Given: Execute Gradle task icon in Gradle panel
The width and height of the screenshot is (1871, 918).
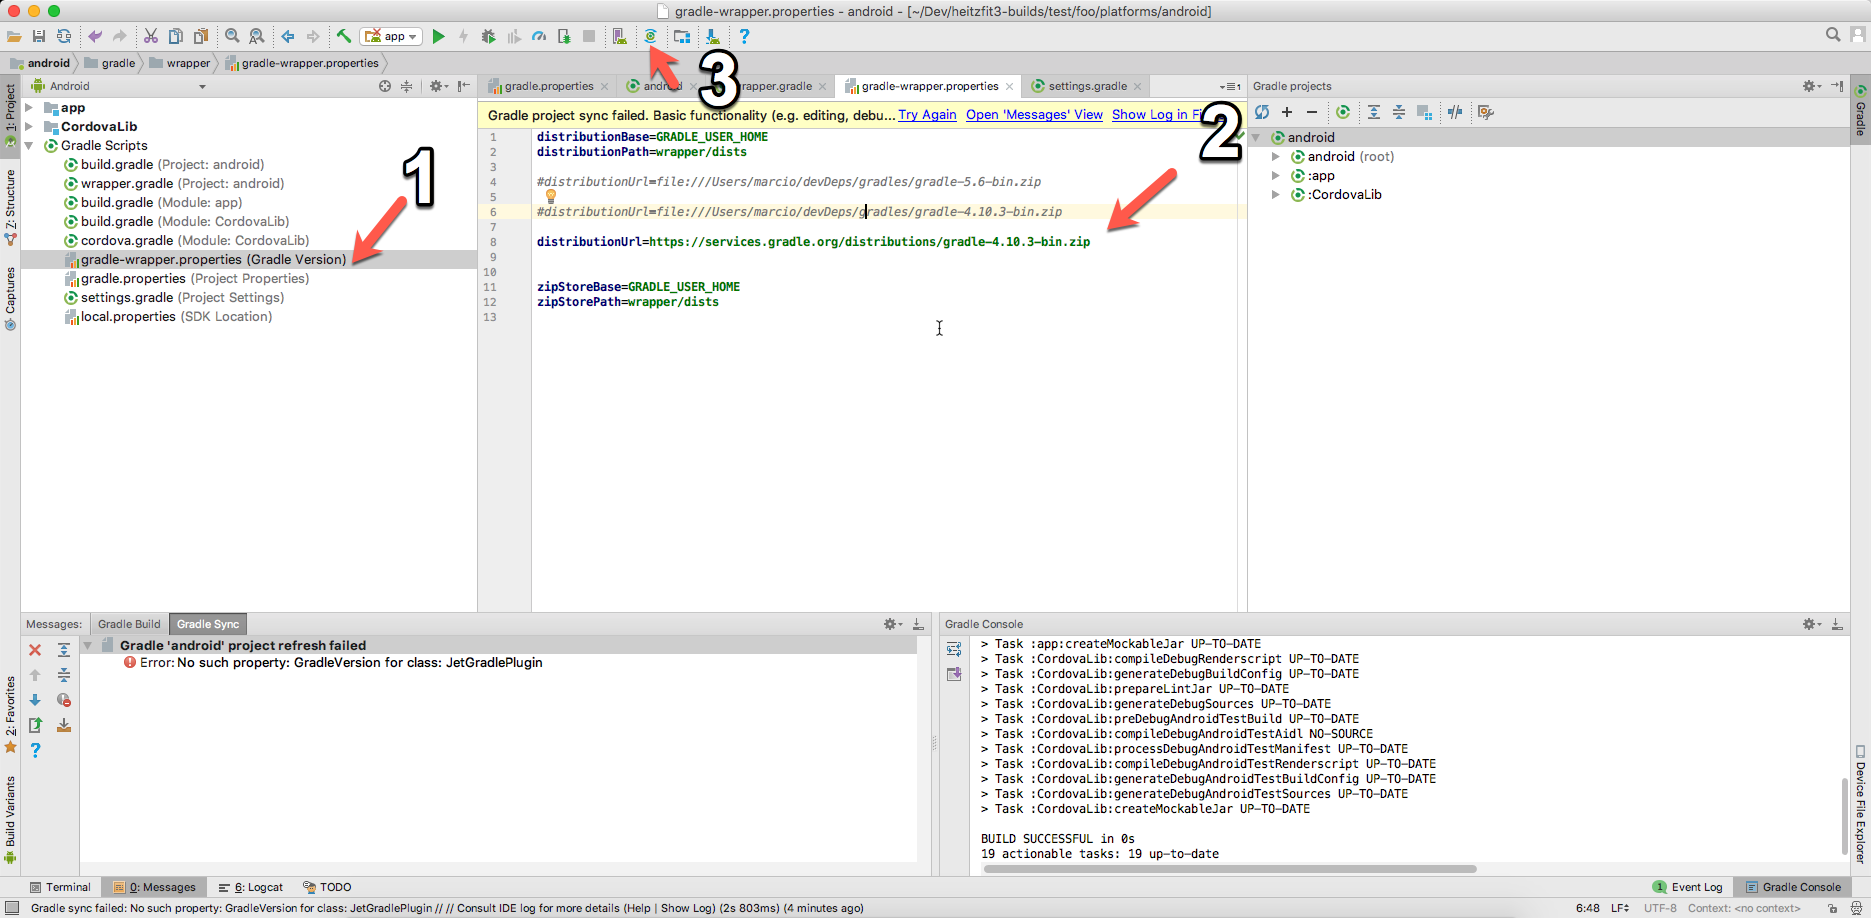Looking at the screenshot, I should pos(1343,112).
